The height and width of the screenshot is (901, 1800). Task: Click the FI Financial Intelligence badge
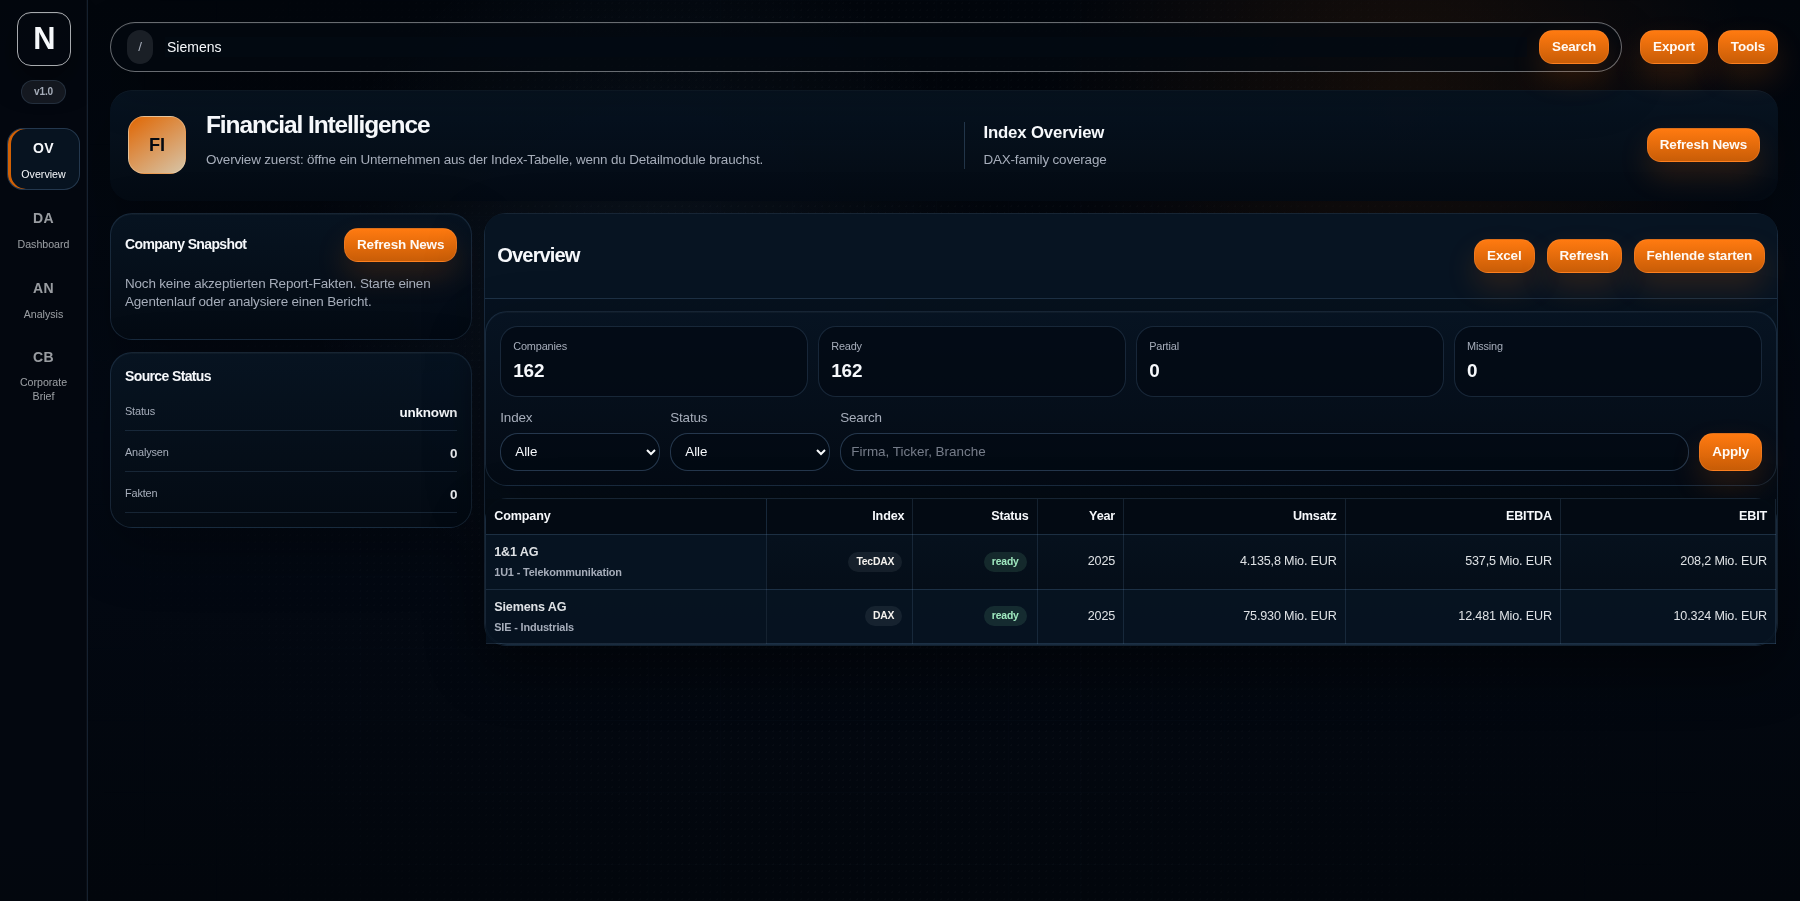pos(157,145)
